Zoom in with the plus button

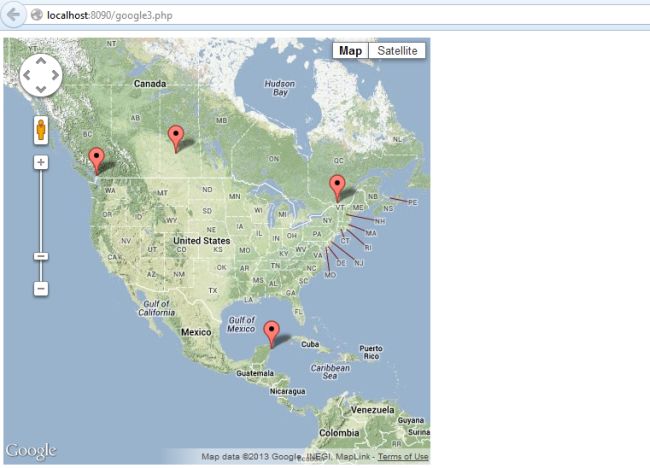41,162
